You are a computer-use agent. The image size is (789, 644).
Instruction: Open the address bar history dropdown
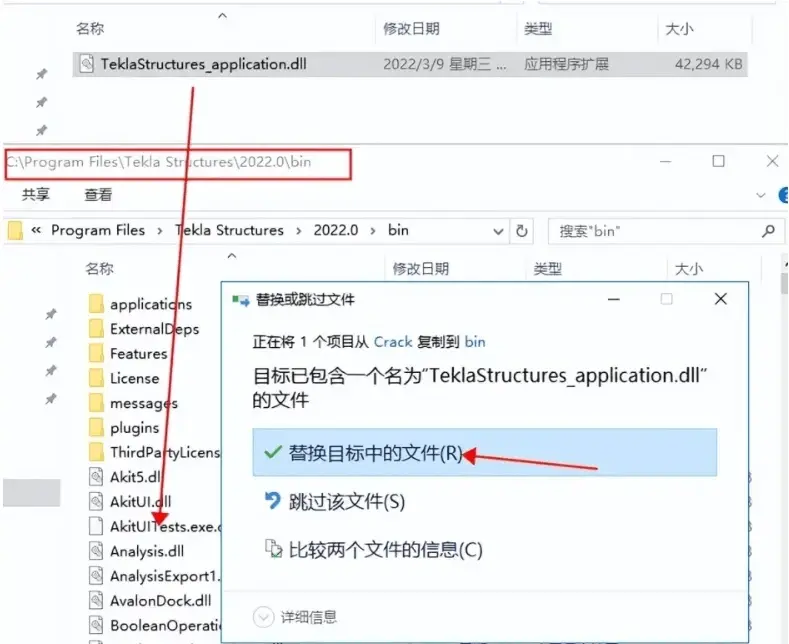point(498,231)
